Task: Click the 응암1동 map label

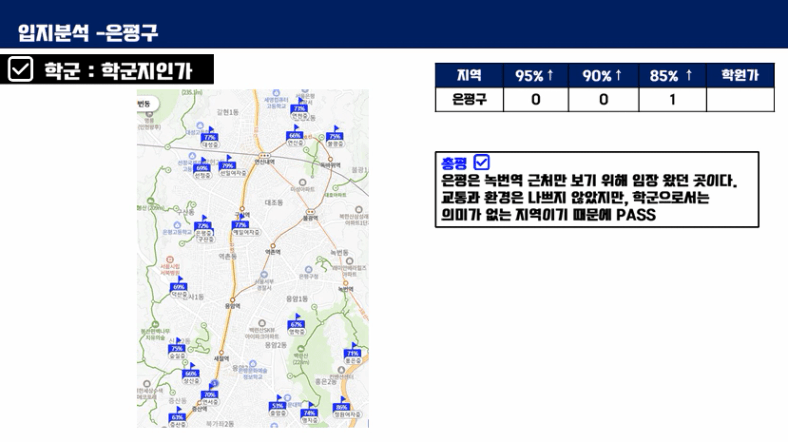Action: click(297, 299)
